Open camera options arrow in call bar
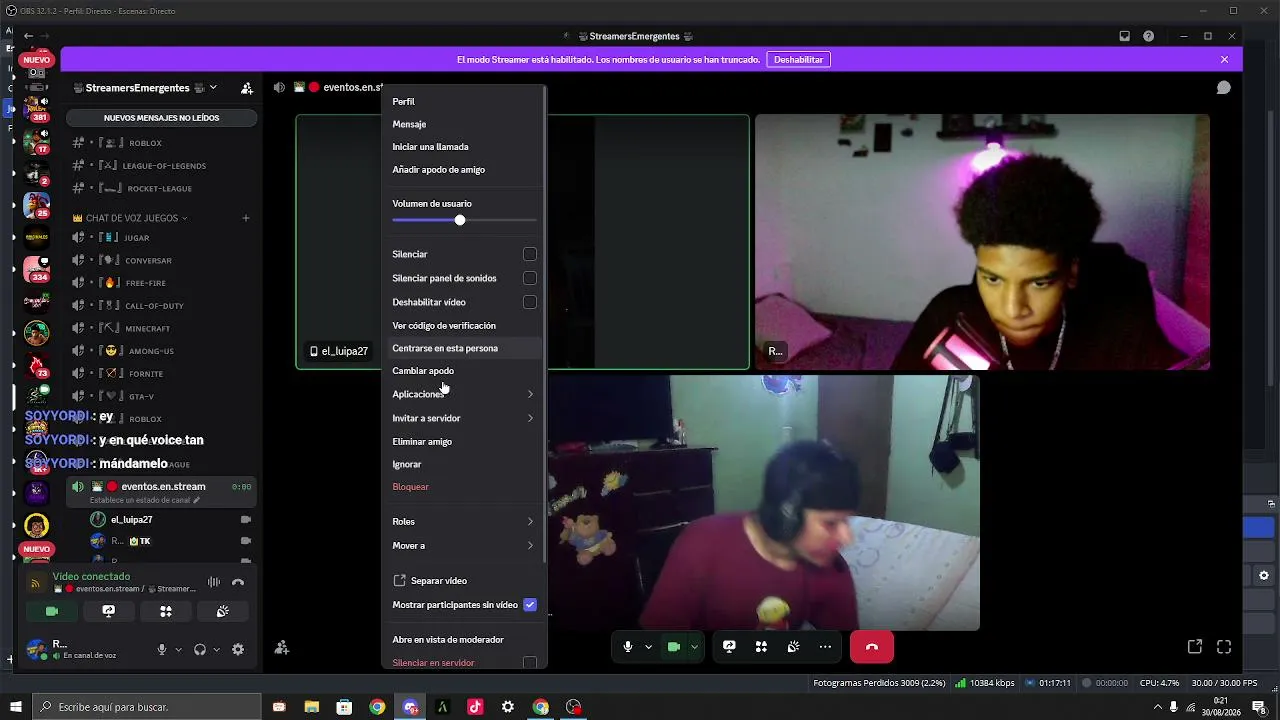1280x720 pixels. coord(694,647)
